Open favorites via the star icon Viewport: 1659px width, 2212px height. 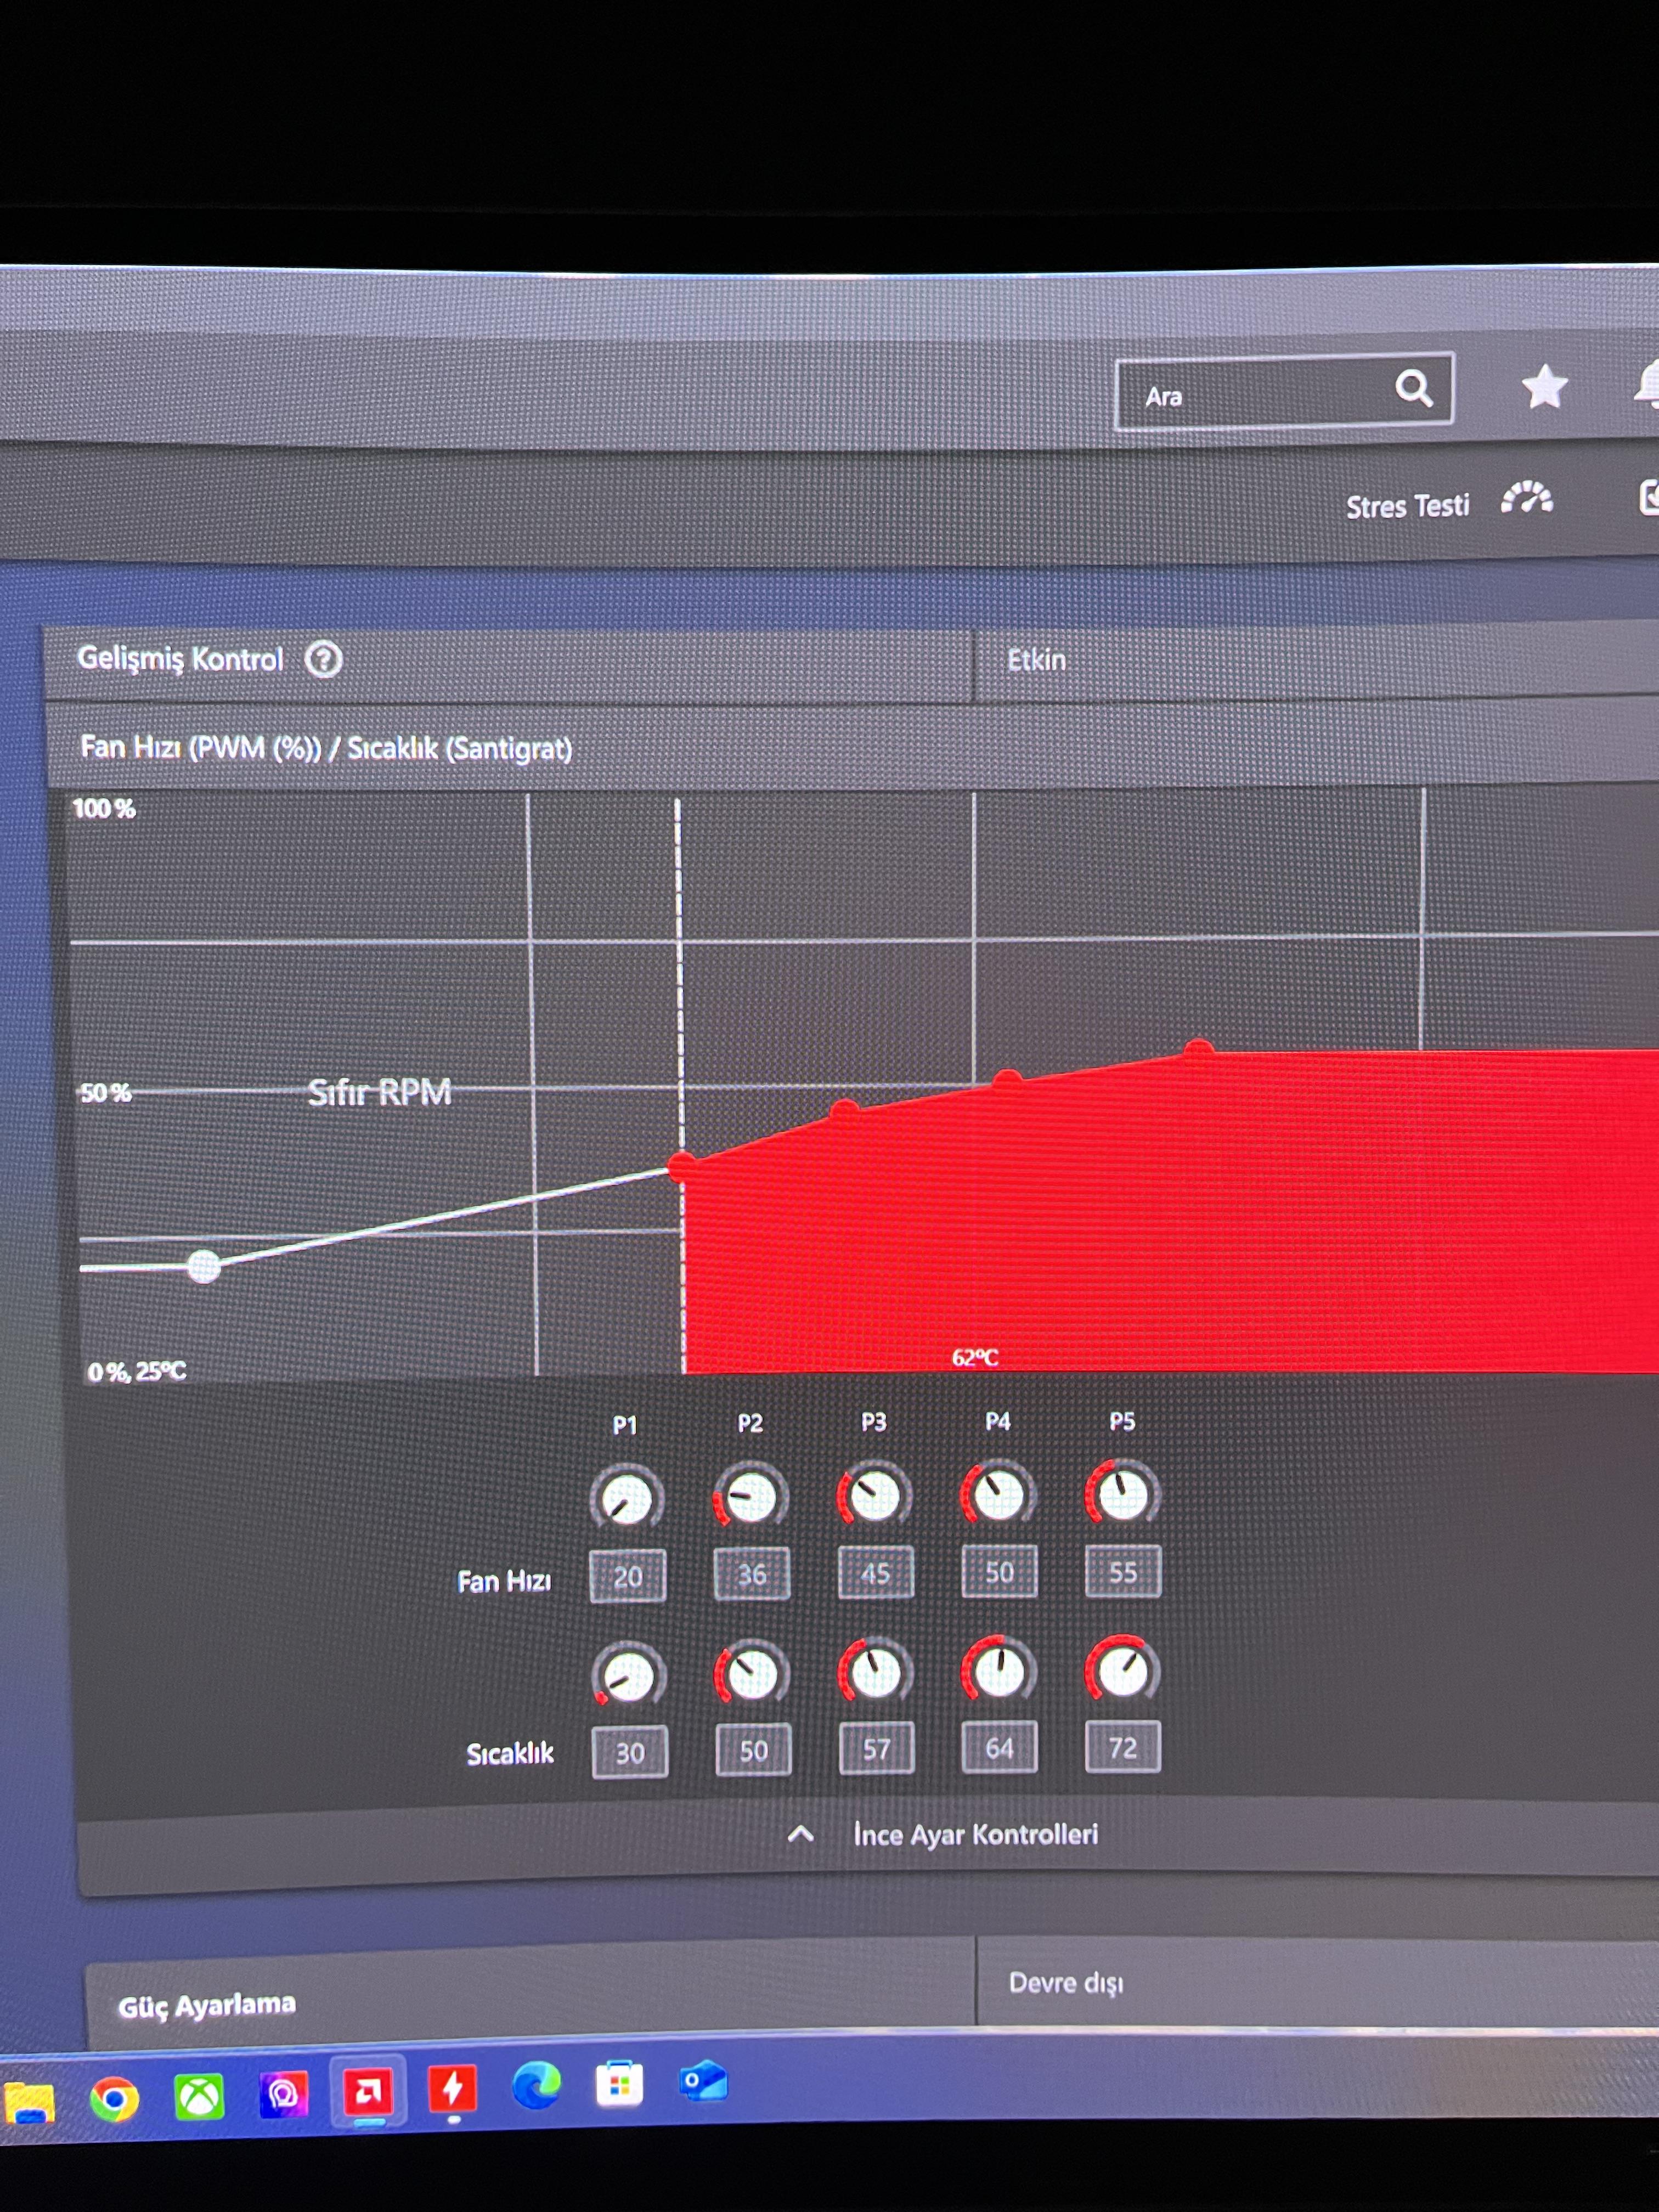tap(1544, 386)
